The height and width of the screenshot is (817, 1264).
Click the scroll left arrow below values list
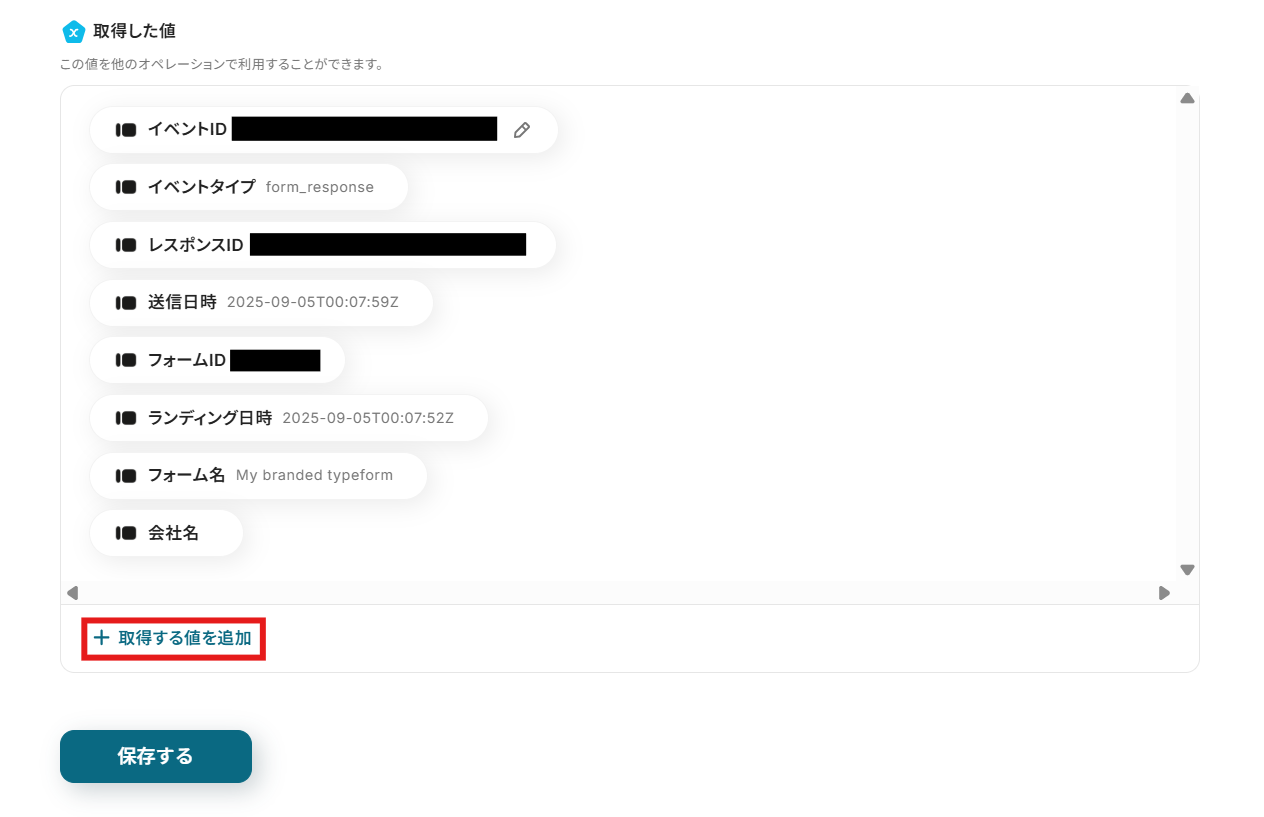72,593
